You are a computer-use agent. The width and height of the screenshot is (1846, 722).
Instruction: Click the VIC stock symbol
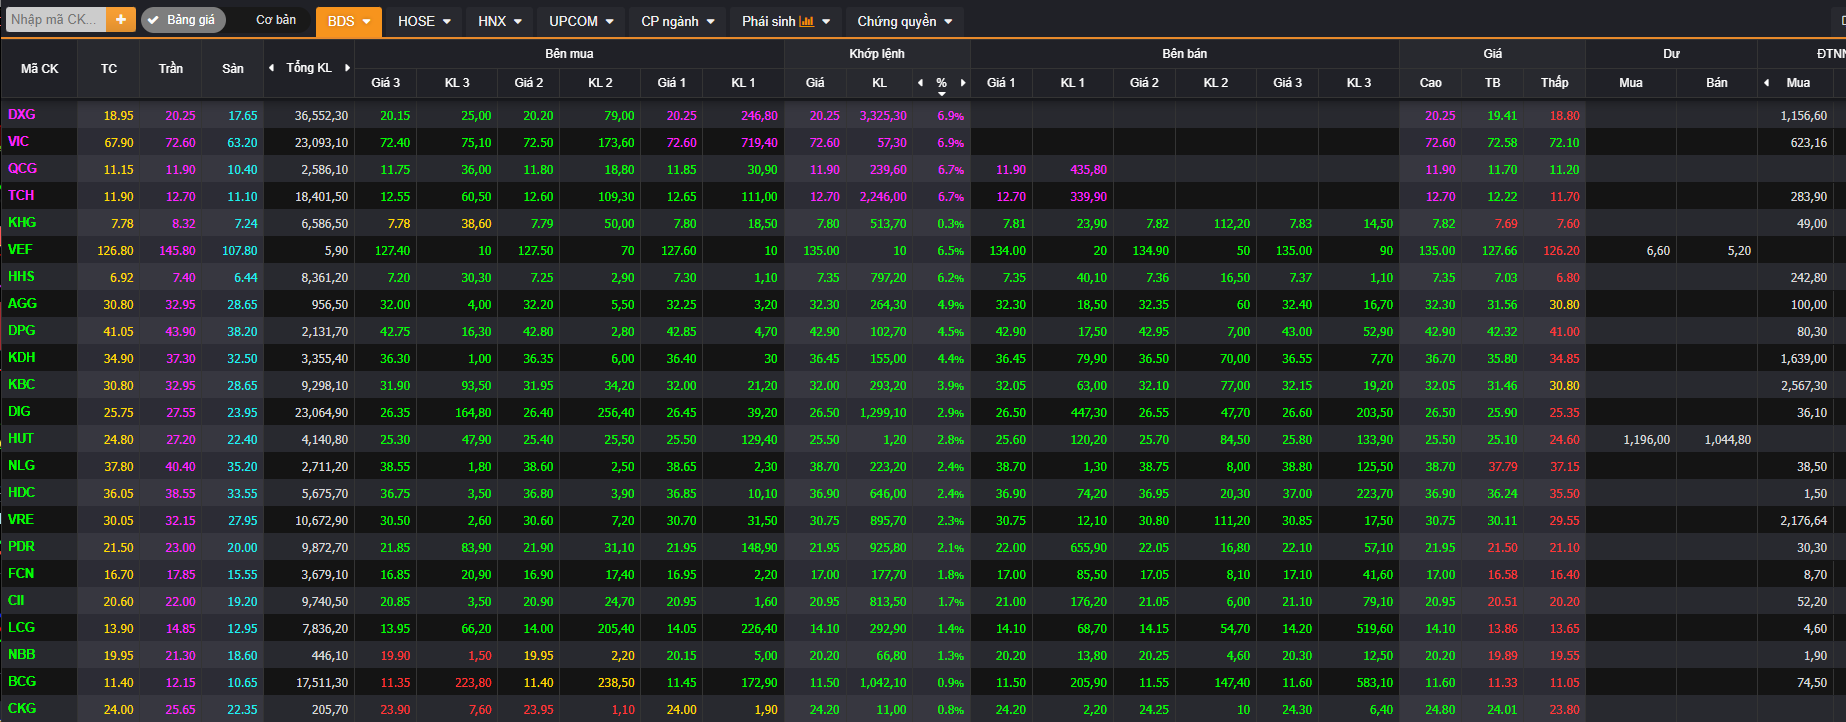pos(19,142)
